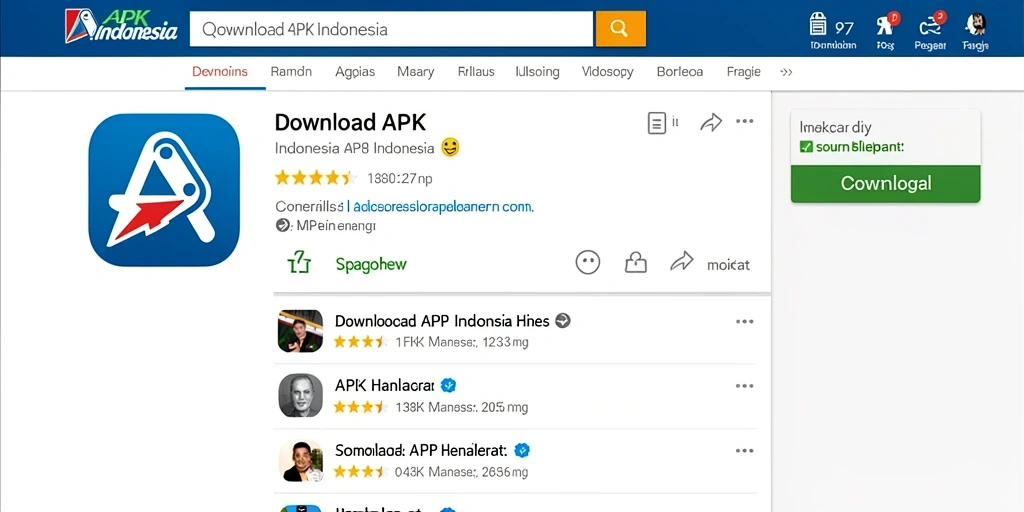Open the user avatar profile icon
1024x512 pixels.
(975, 25)
